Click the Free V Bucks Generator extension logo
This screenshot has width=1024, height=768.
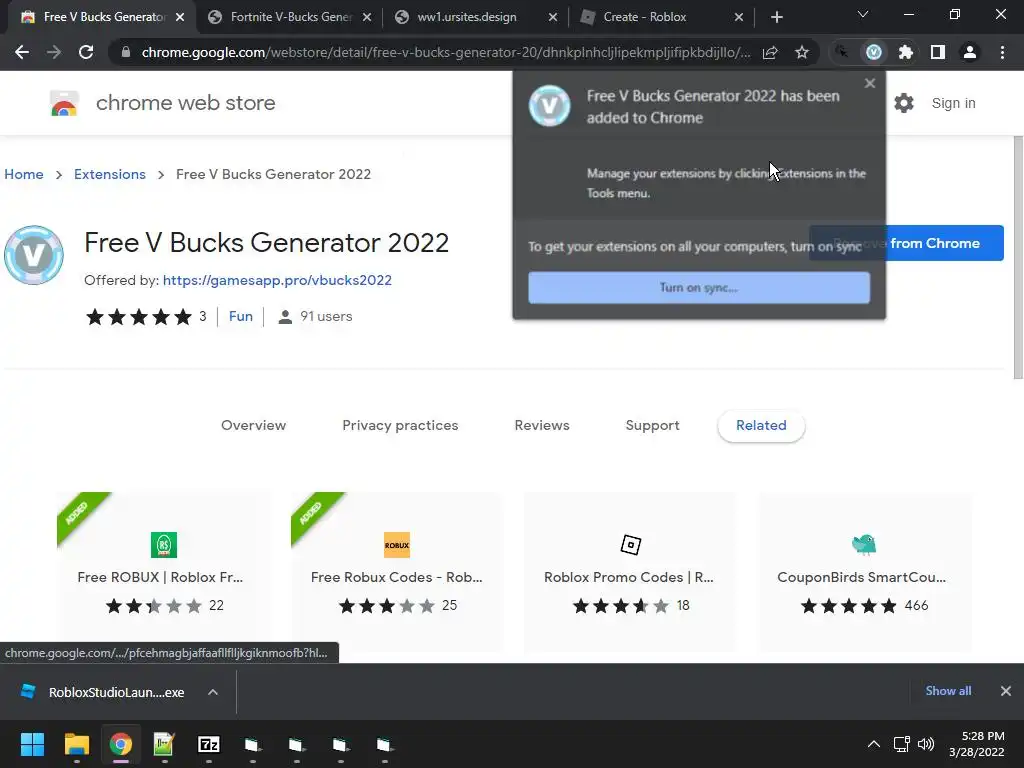[34, 255]
